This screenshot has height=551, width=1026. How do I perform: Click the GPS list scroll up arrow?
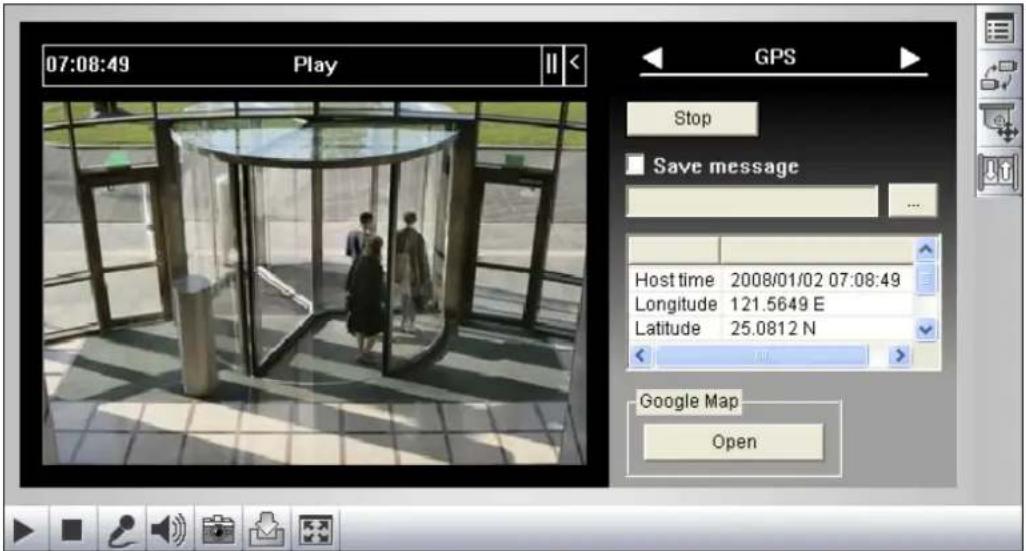pyautogui.click(x=925, y=249)
